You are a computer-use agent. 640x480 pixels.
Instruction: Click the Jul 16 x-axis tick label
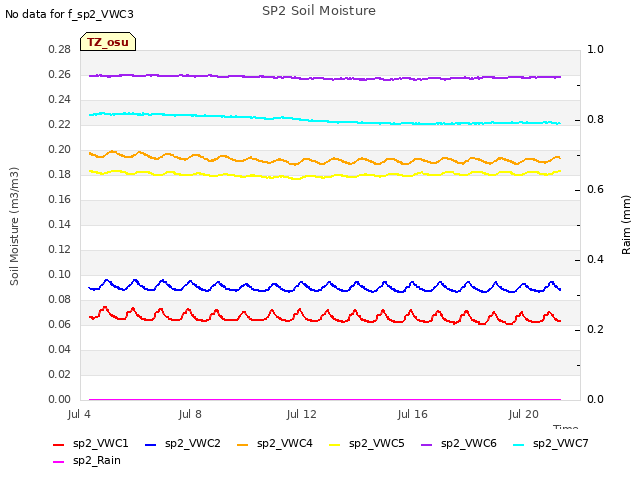413,414
